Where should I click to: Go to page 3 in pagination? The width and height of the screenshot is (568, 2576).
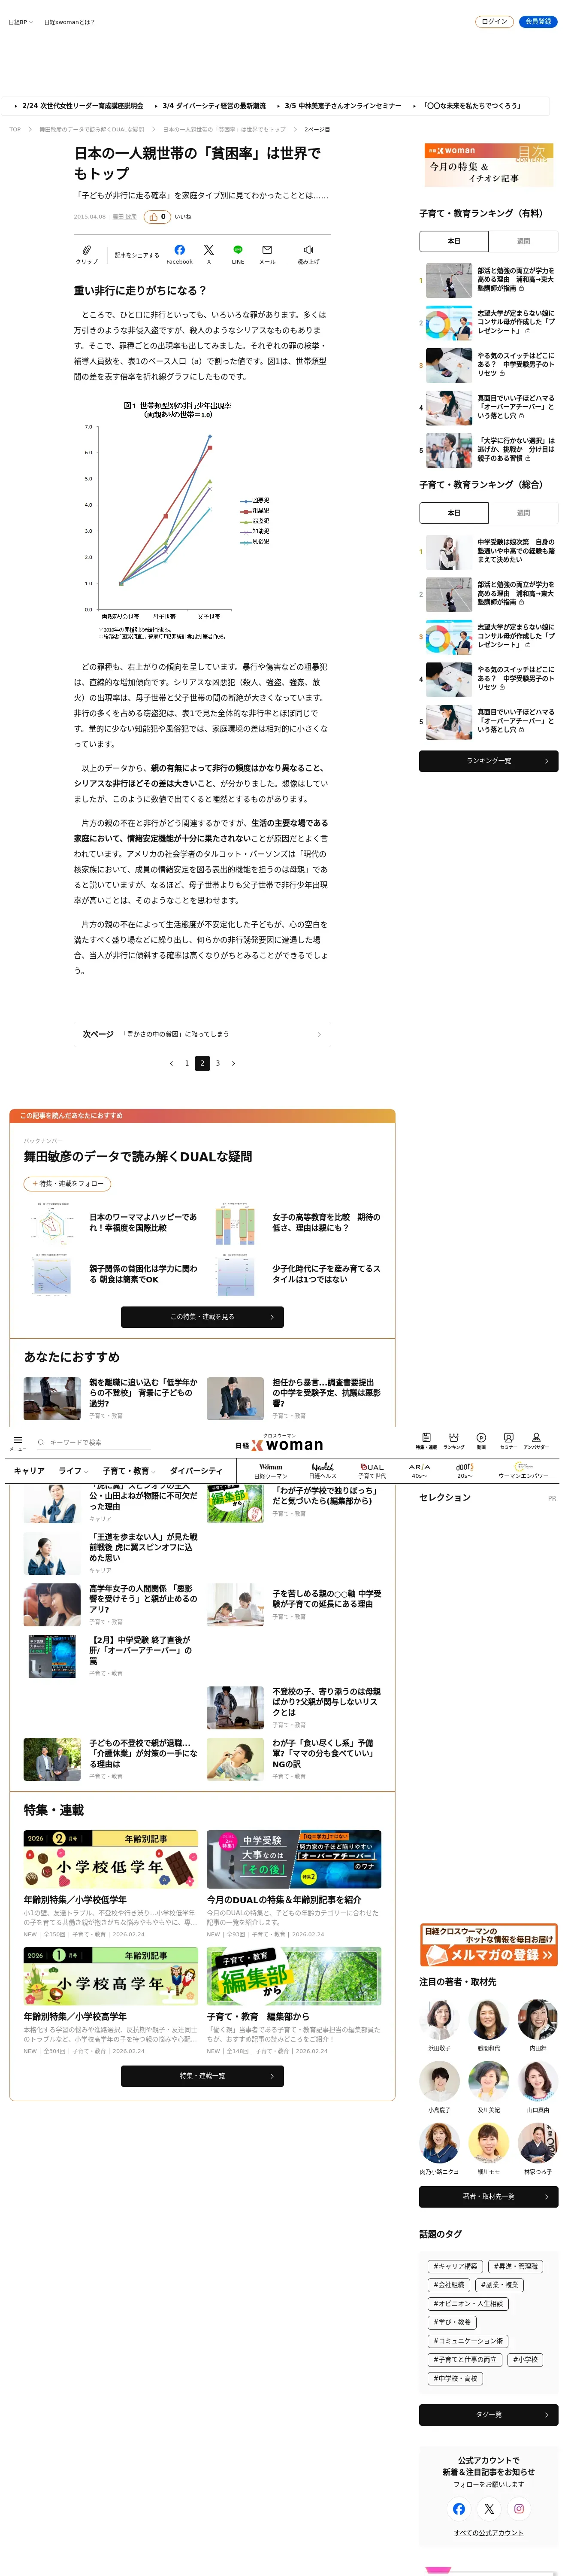(217, 1063)
